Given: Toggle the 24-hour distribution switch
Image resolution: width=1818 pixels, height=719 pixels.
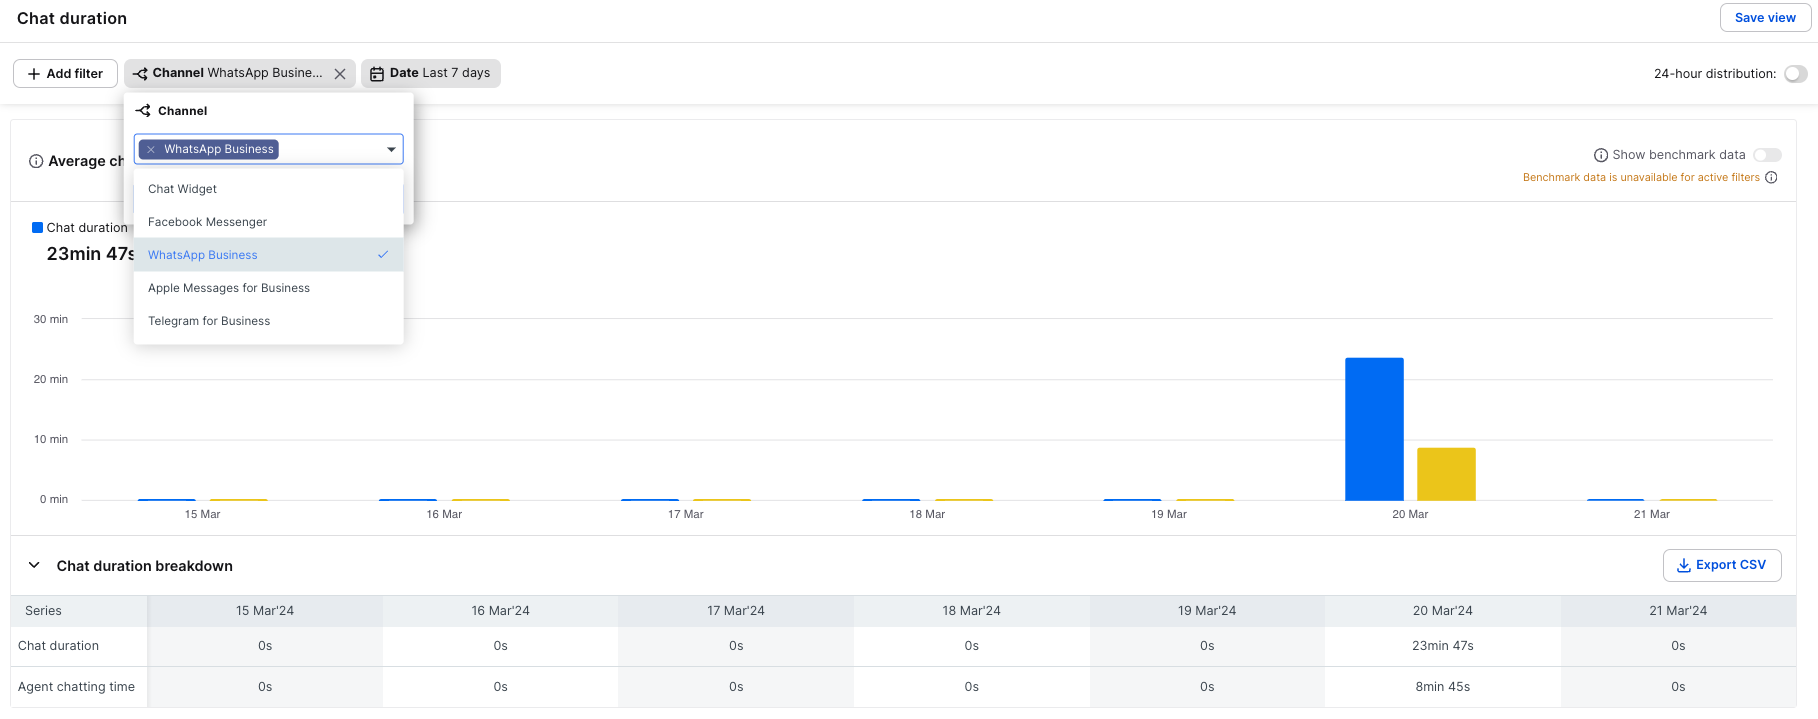Looking at the screenshot, I should click(x=1795, y=74).
